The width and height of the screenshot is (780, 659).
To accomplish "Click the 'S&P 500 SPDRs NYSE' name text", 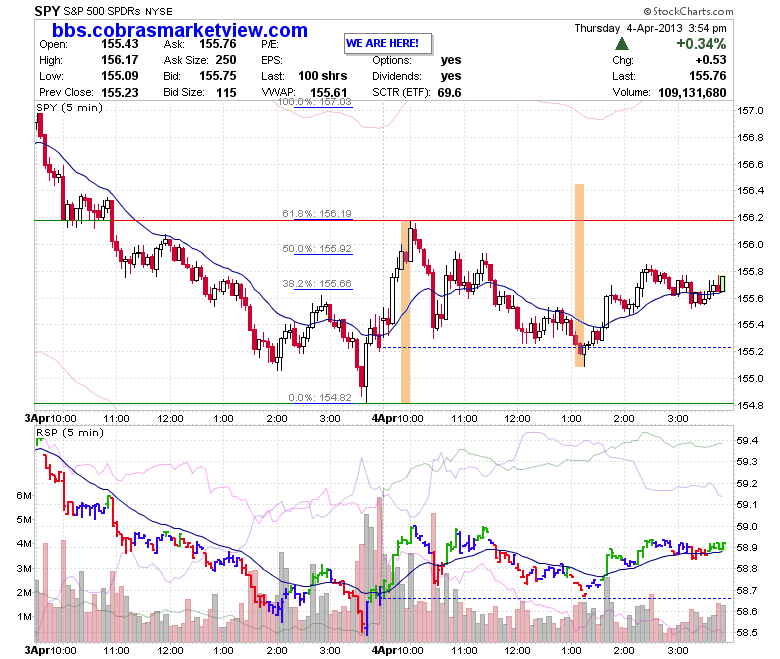I will [118, 11].
